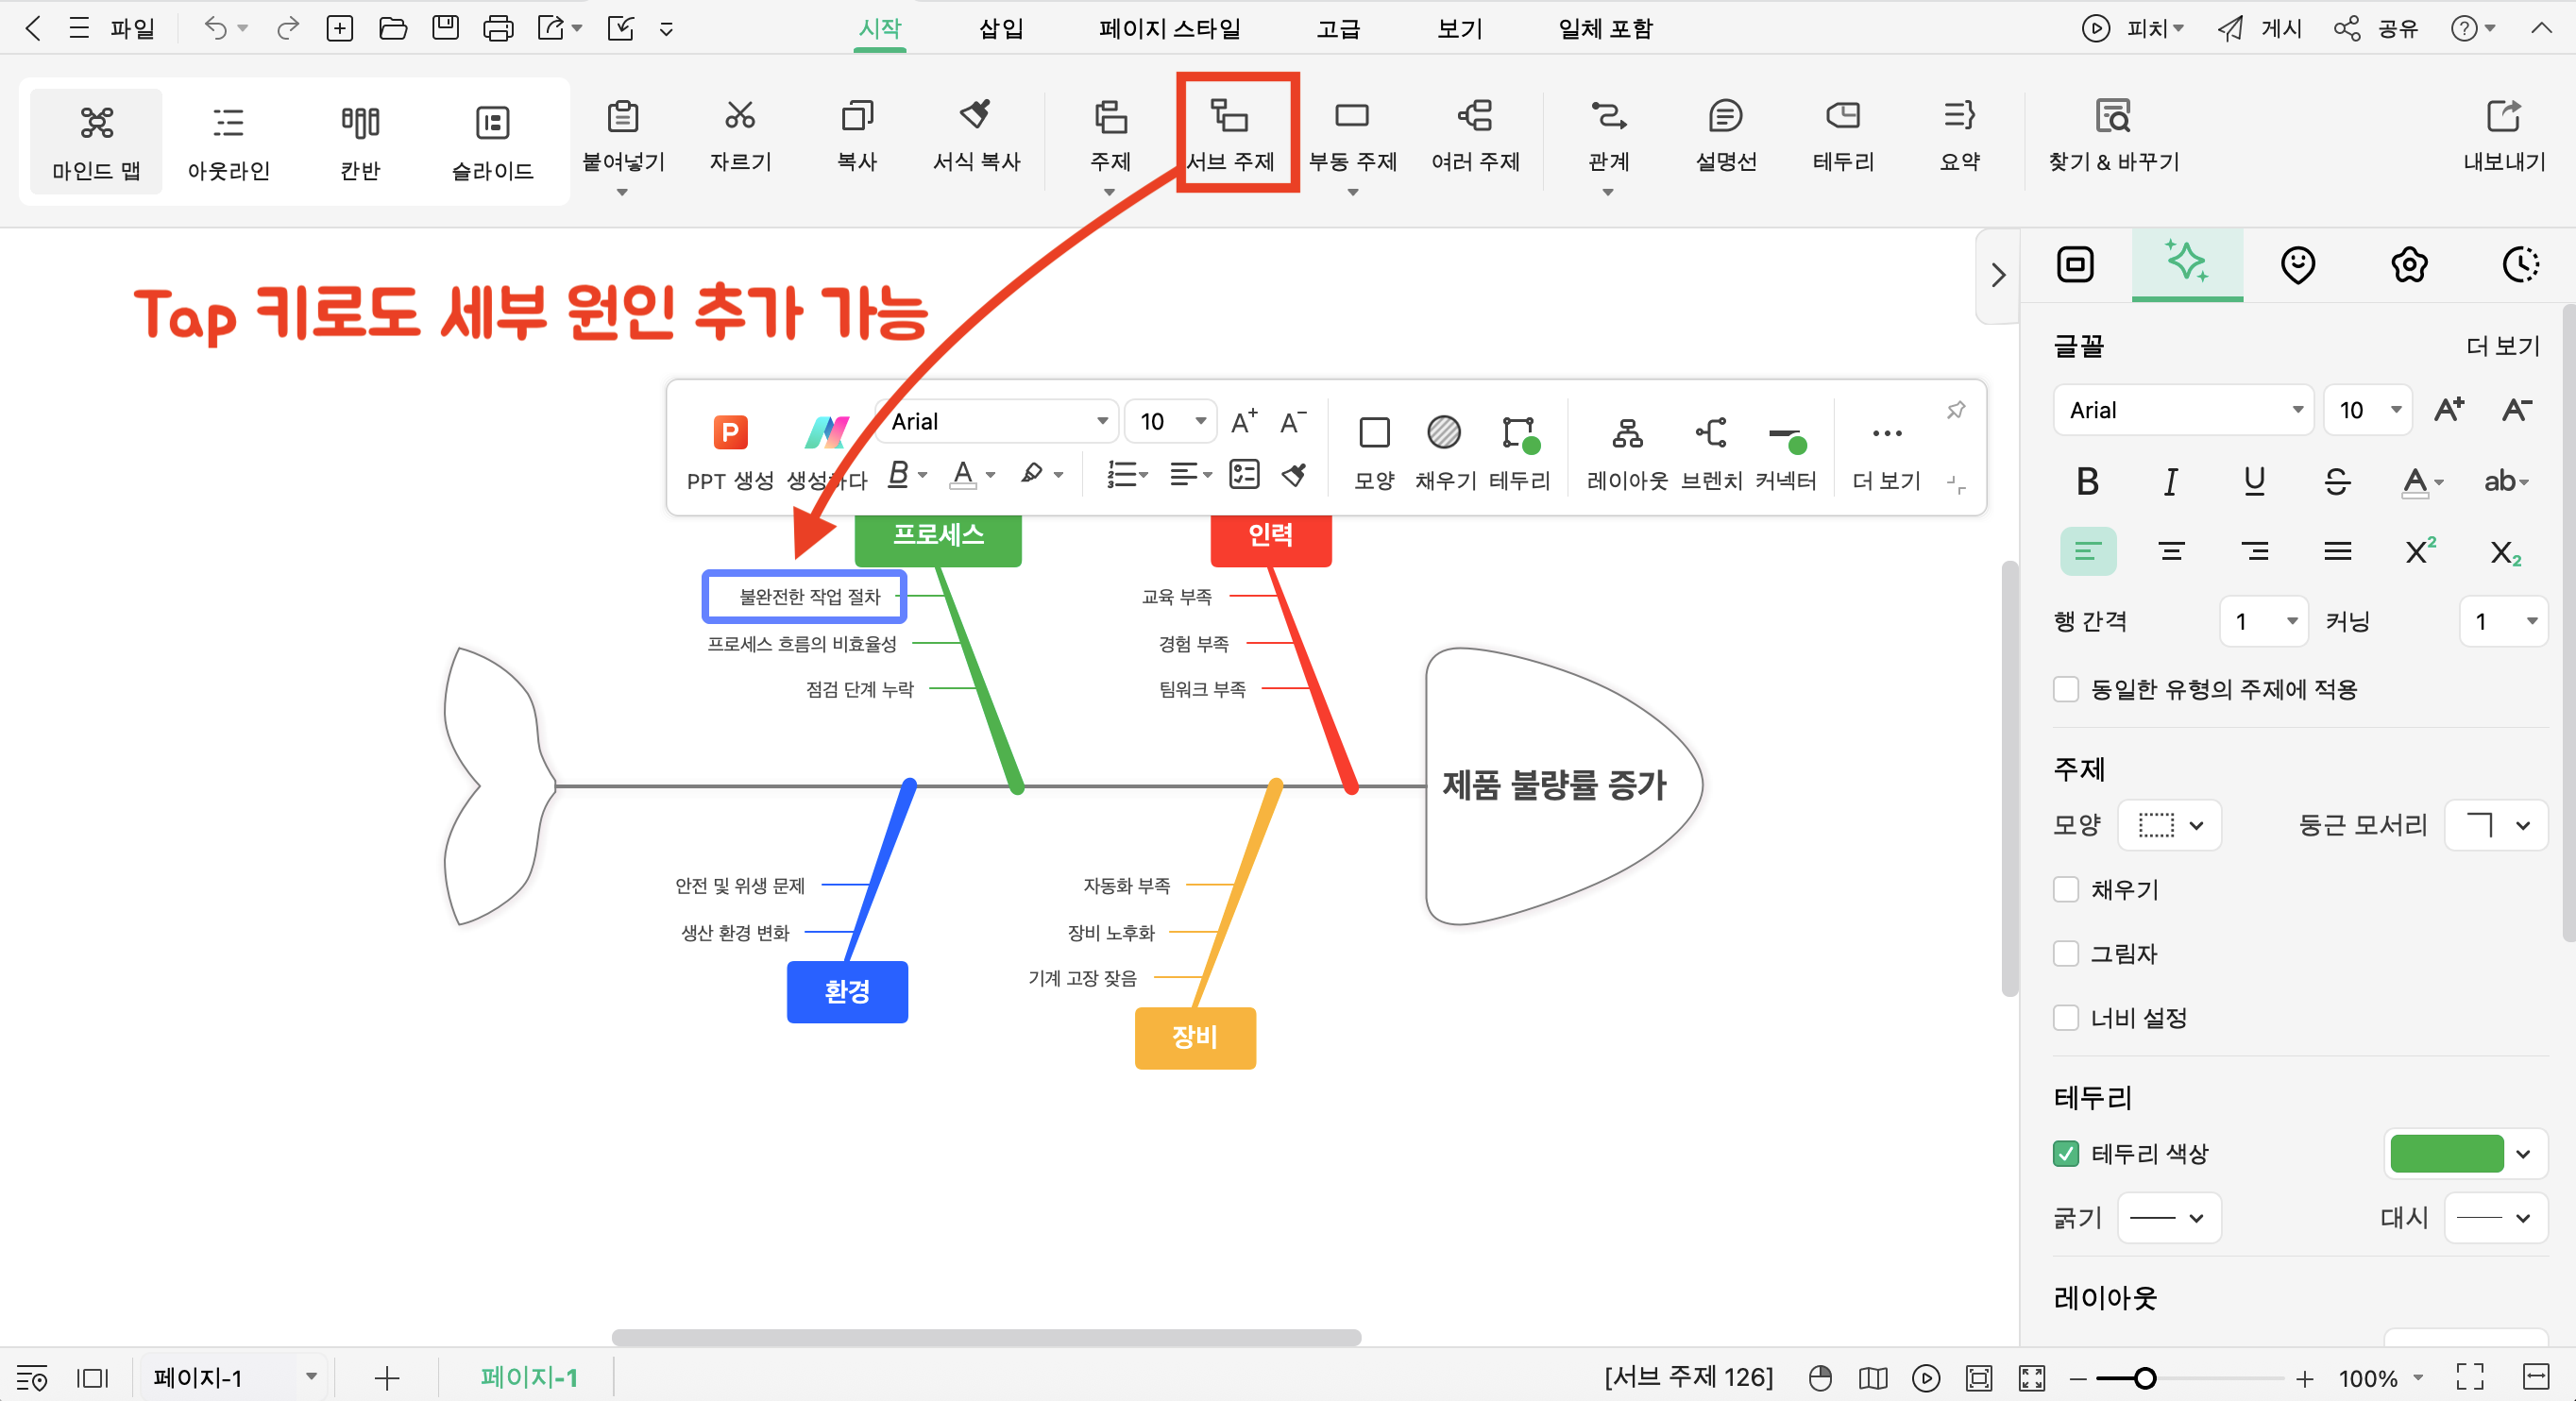This screenshot has height=1401, width=2576.
Task: Open Layout (레이아웃) in floating toolbar
Action: [x=1627, y=452]
